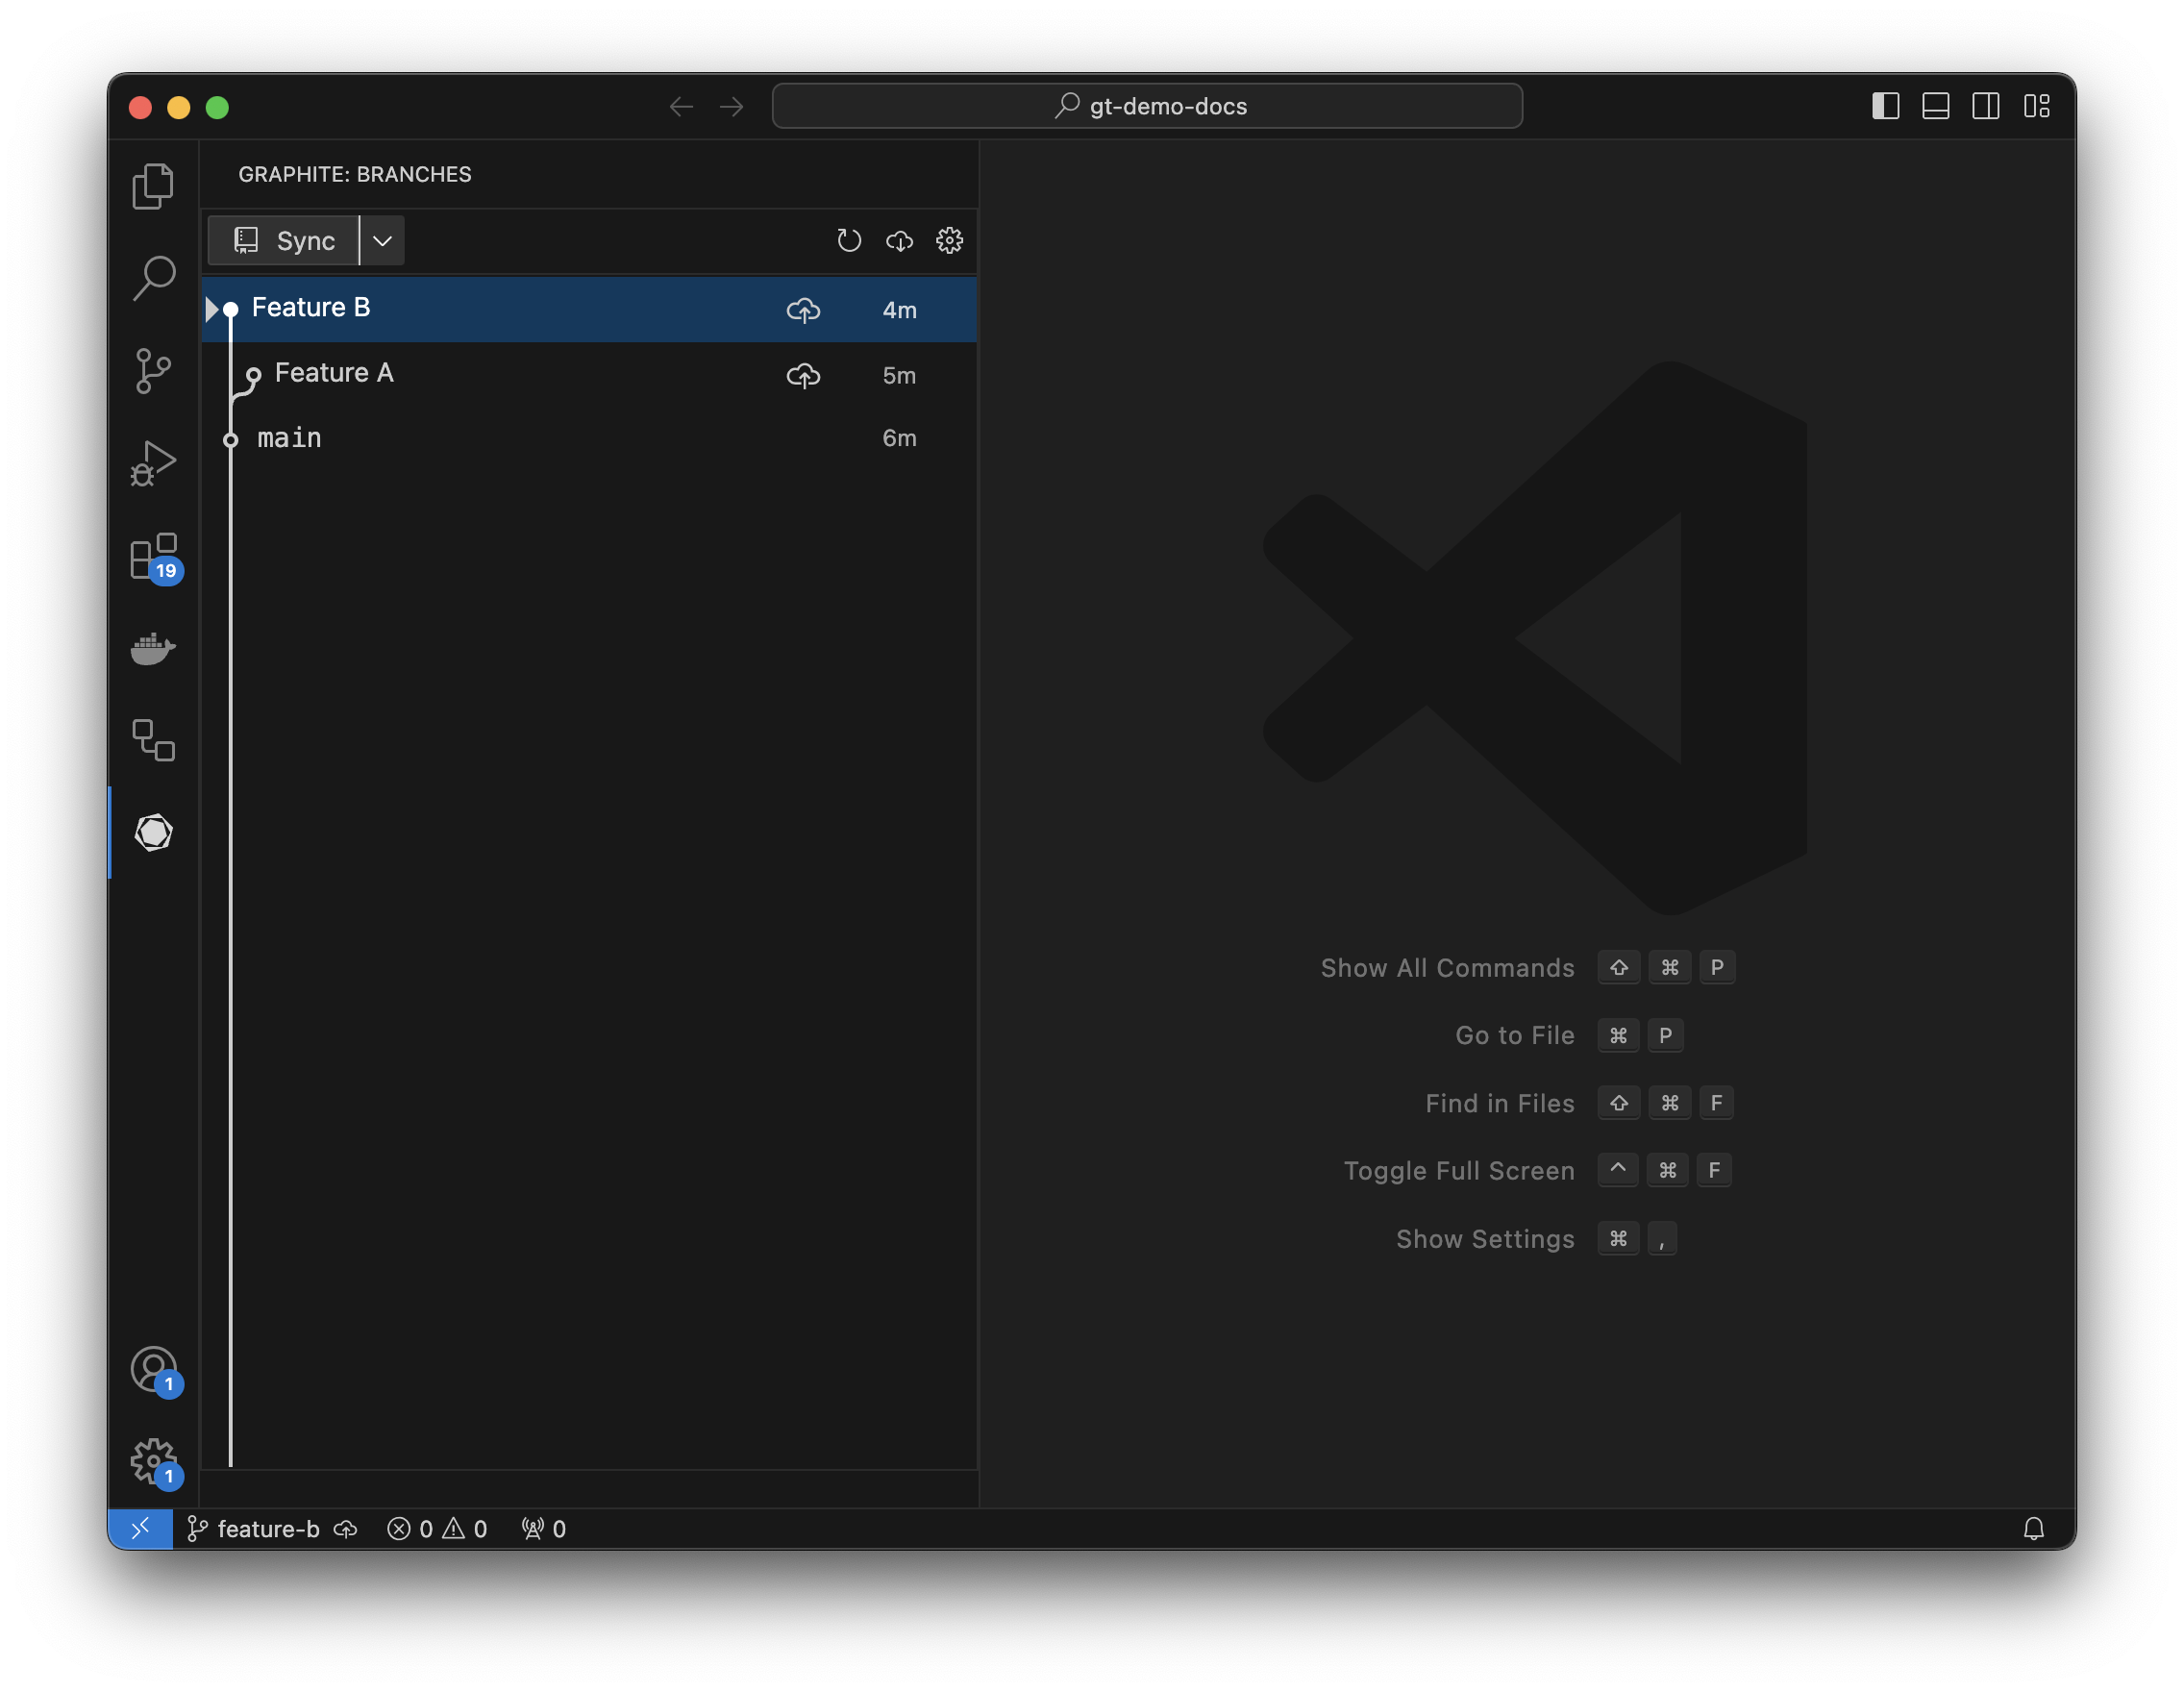Click the cloud download icon in toolbar
The height and width of the screenshot is (1692, 2184).
click(x=899, y=240)
